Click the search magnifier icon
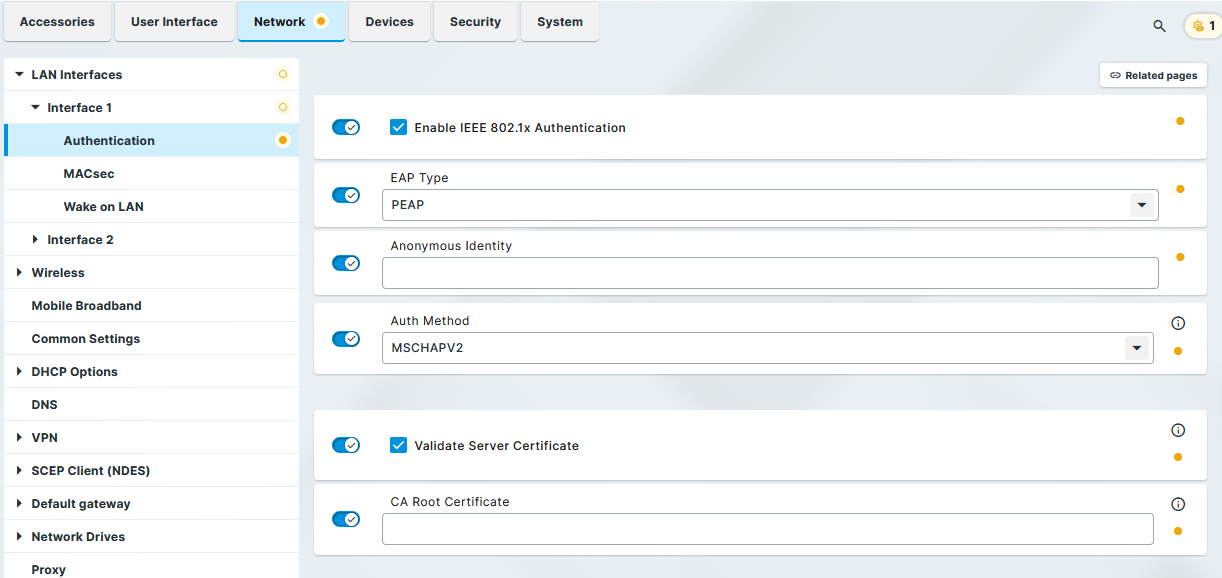 point(1159,26)
